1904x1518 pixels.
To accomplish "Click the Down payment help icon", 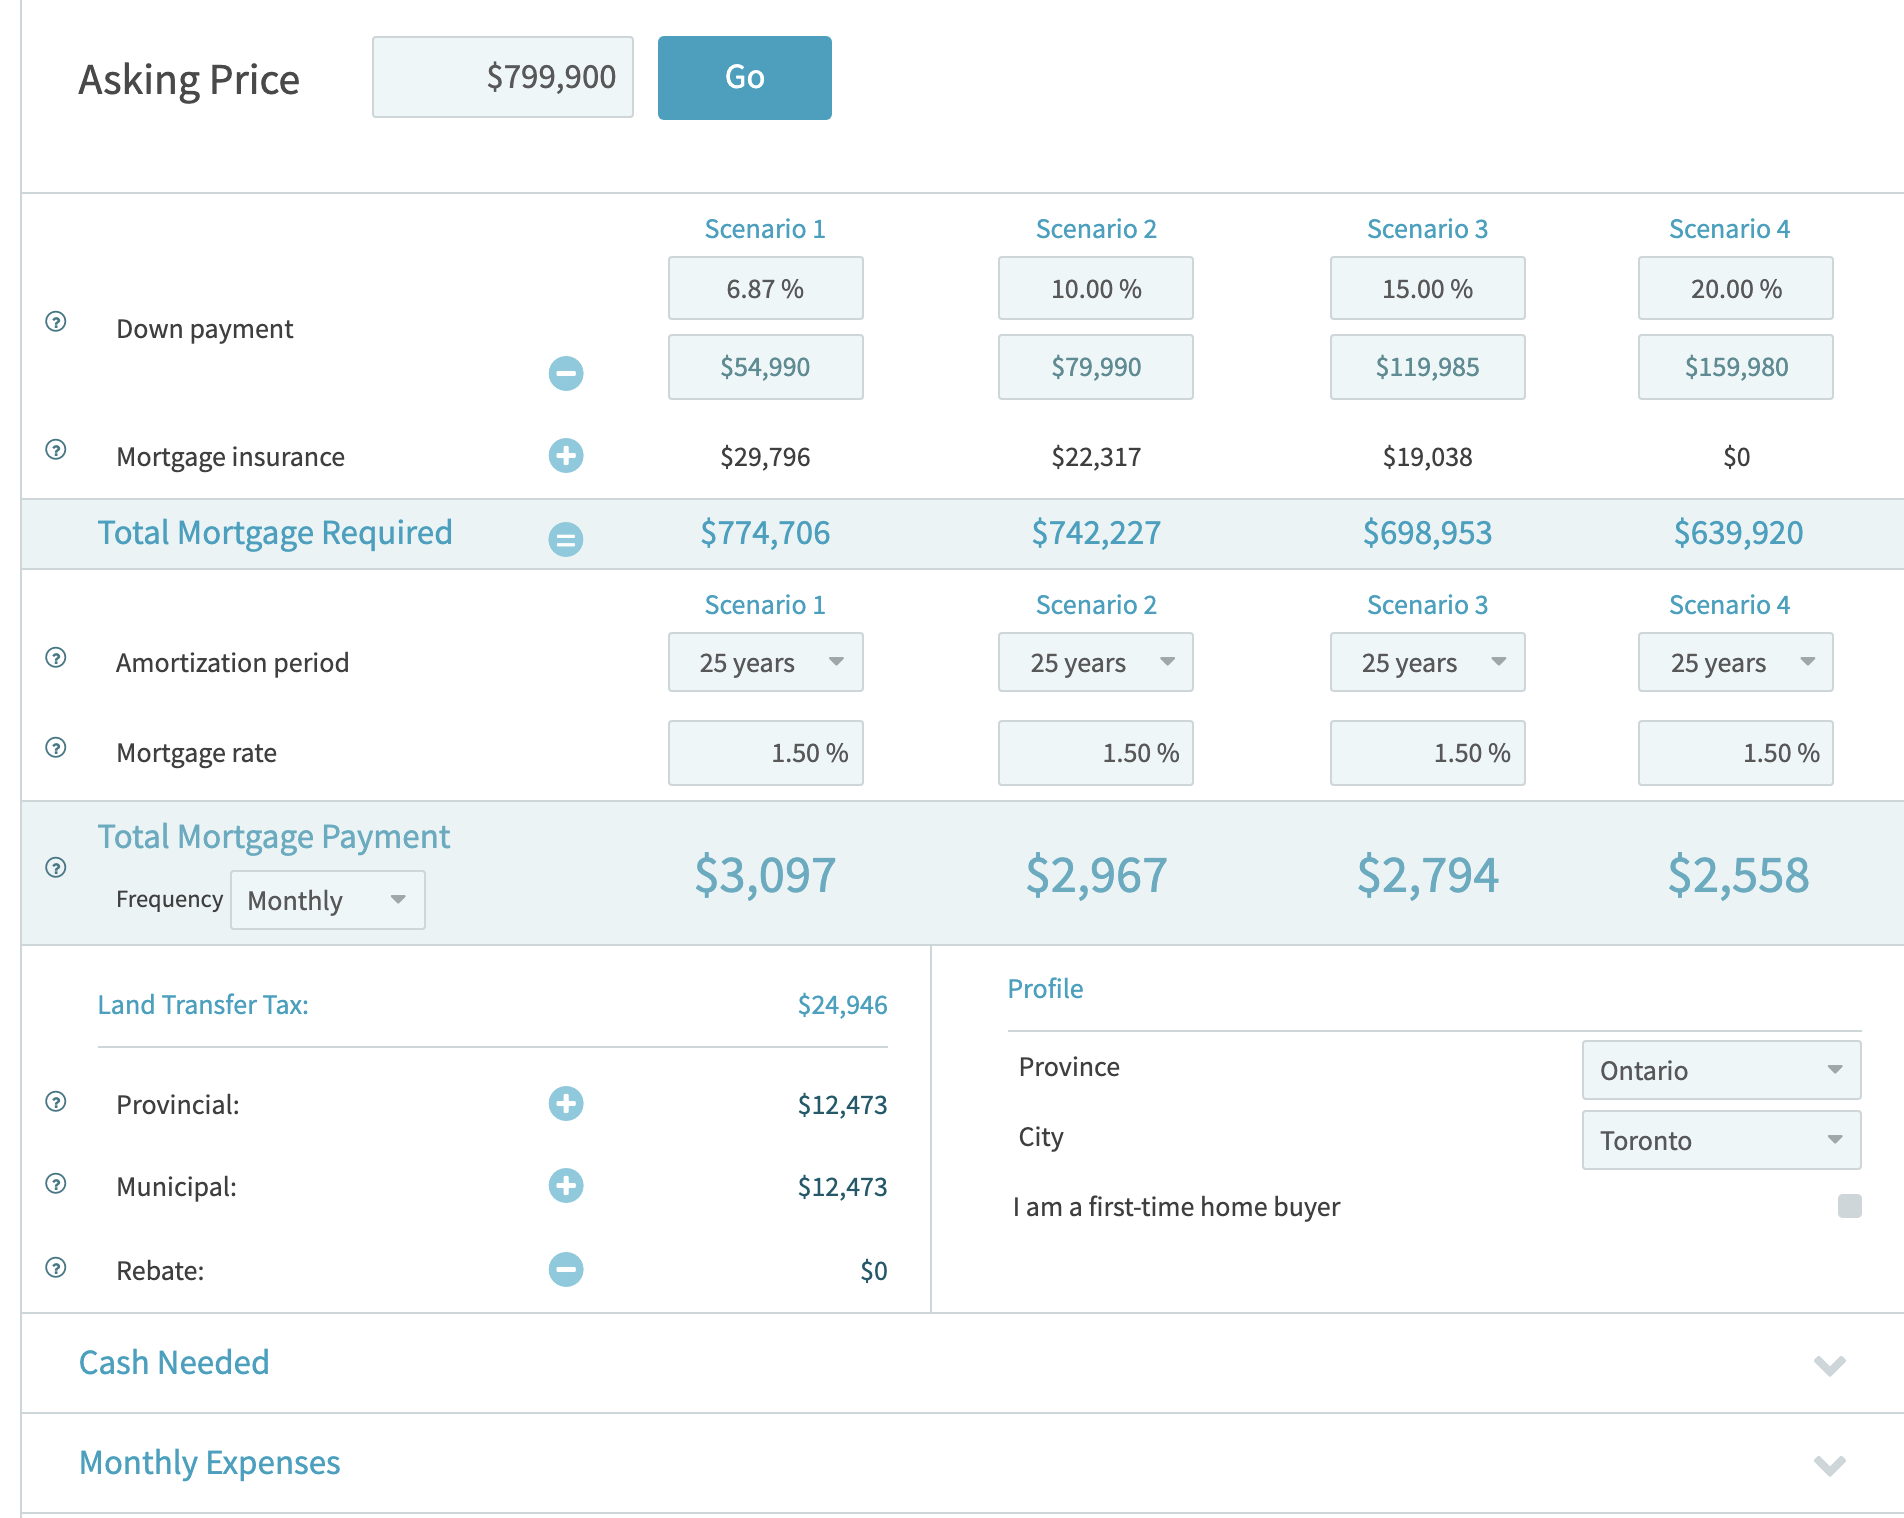I will [x=56, y=322].
